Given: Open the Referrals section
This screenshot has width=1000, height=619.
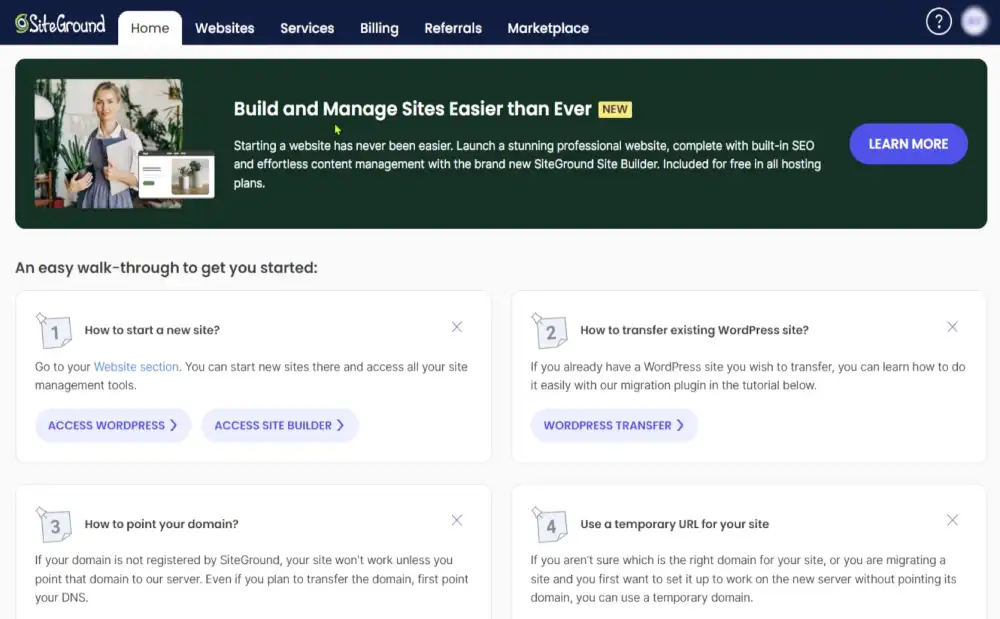Looking at the screenshot, I should tap(452, 28).
